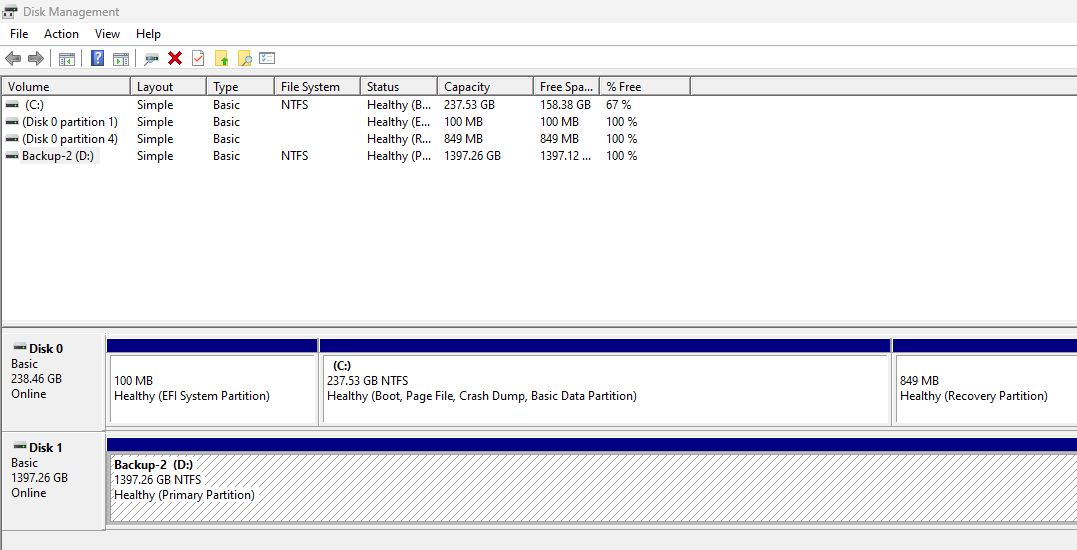Image resolution: width=1077 pixels, height=550 pixels.
Task: Click the Disk 0 label panel
Action: pyautogui.click(x=54, y=382)
